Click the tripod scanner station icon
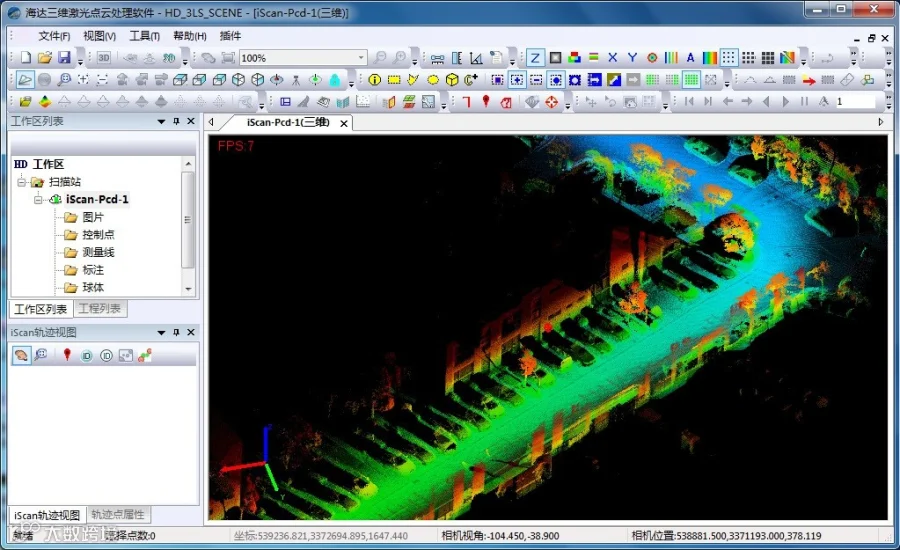The width and height of the screenshot is (900, 550). pos(296,80)
